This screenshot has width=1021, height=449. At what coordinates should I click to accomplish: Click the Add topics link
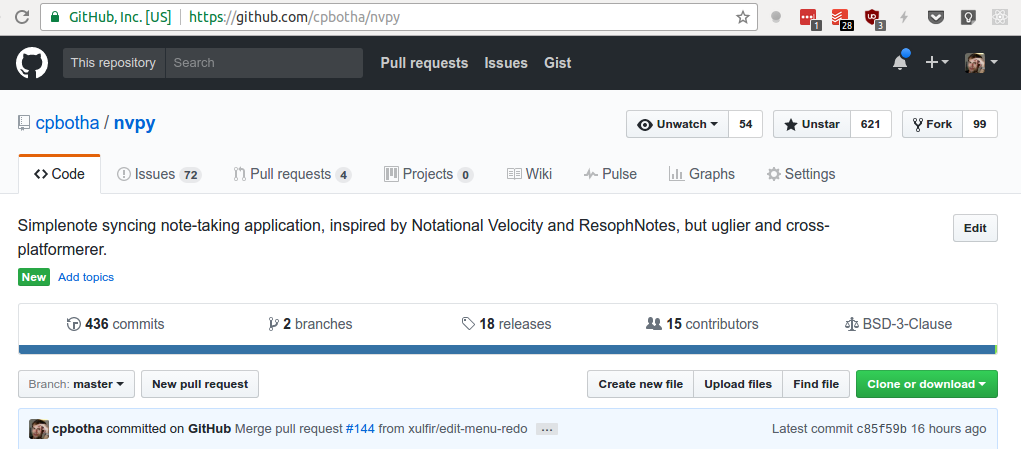pyautogui.click(x=86, y=277)
